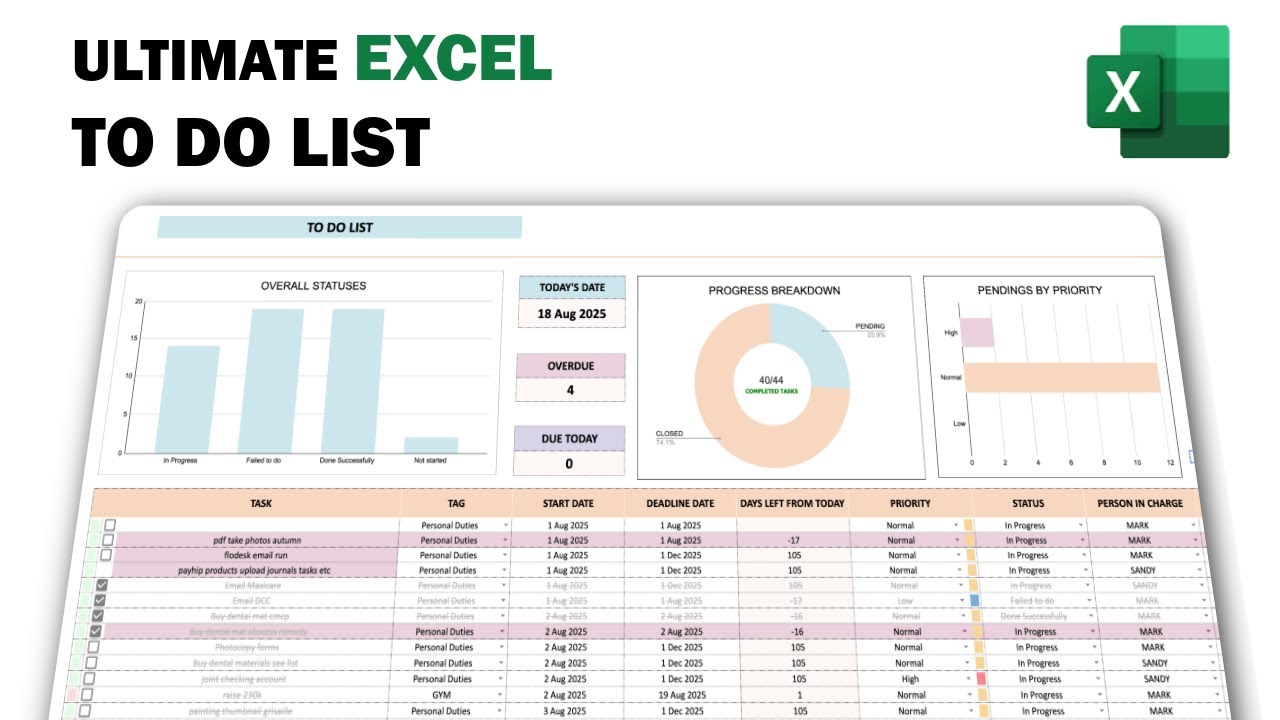Tick the checkbox for pdf take photos autumn
The height and width of the screenshot is (720, 1280).
(x=108, y=540)
